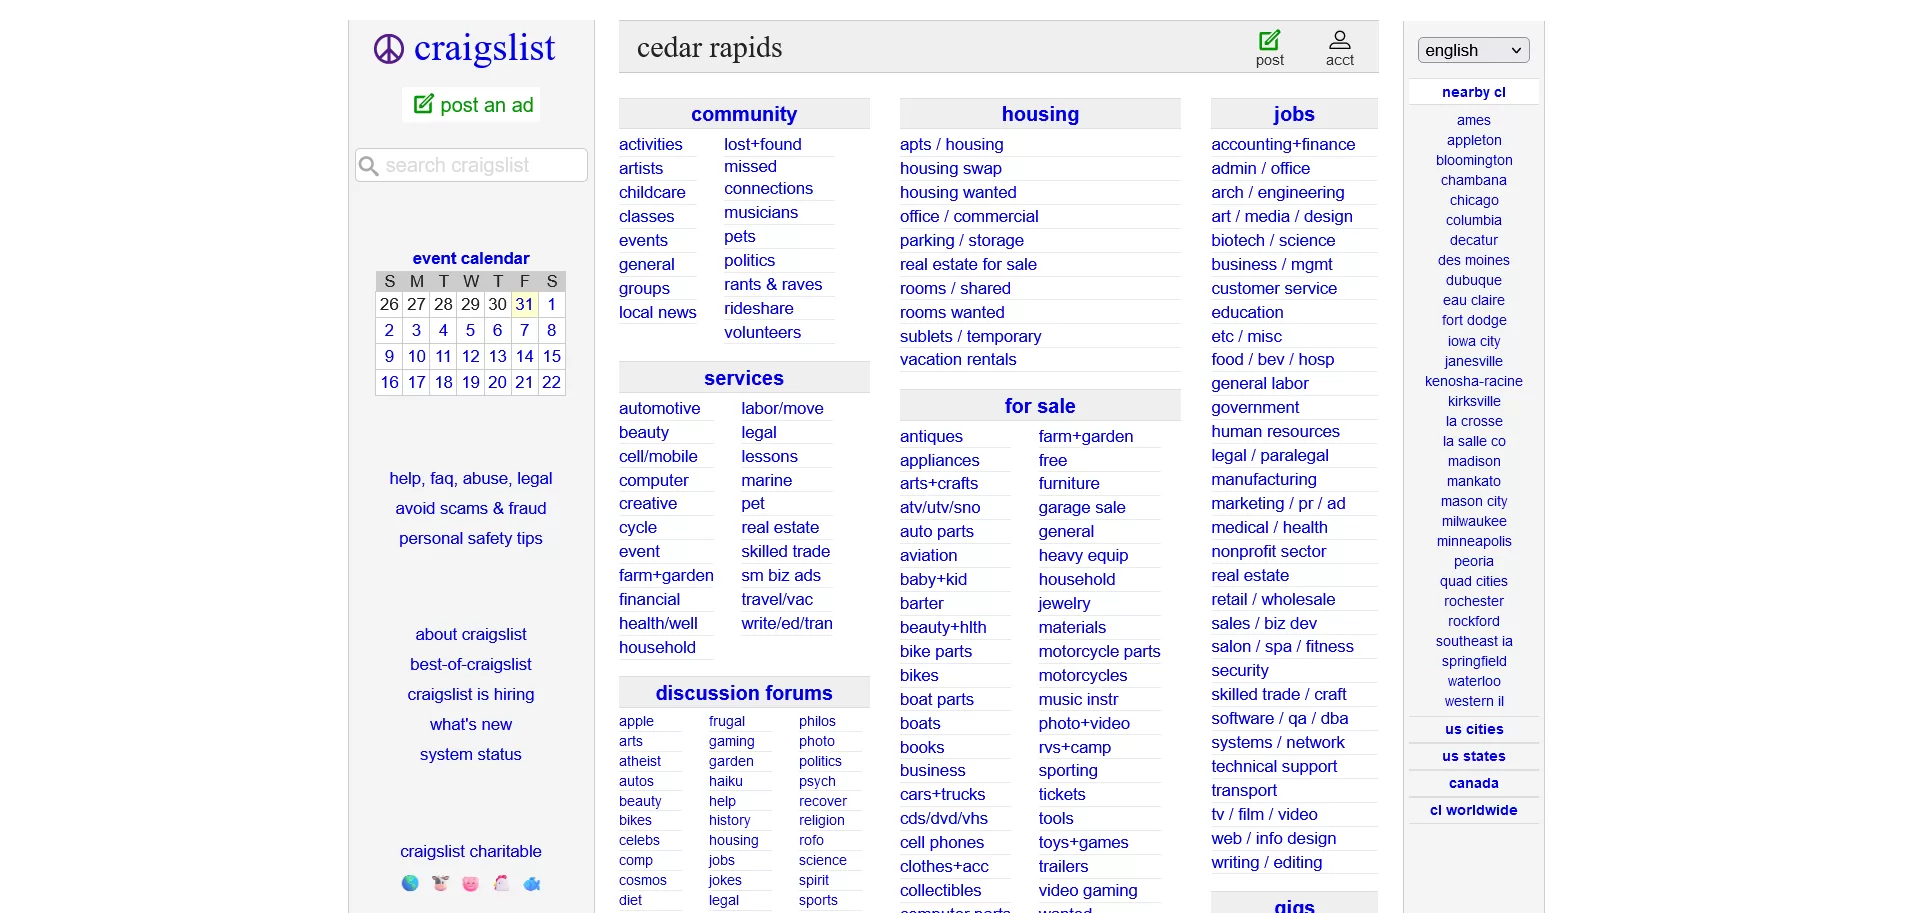Click the pig emoji icon
1920x913 pixels.
pos(471,883)
